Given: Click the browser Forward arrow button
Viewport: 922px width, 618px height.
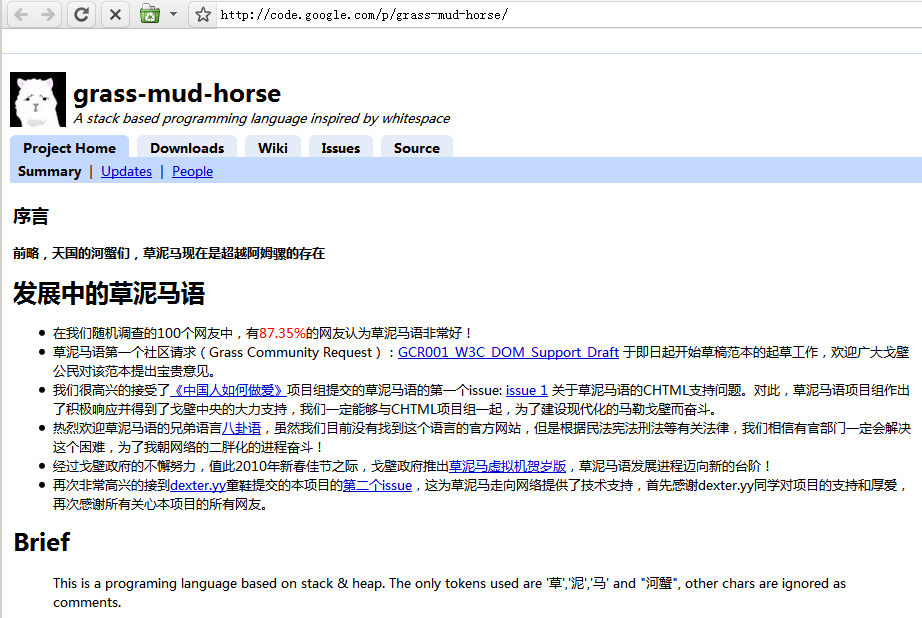Looking at the screenshot, I should [x=48, y=14].
